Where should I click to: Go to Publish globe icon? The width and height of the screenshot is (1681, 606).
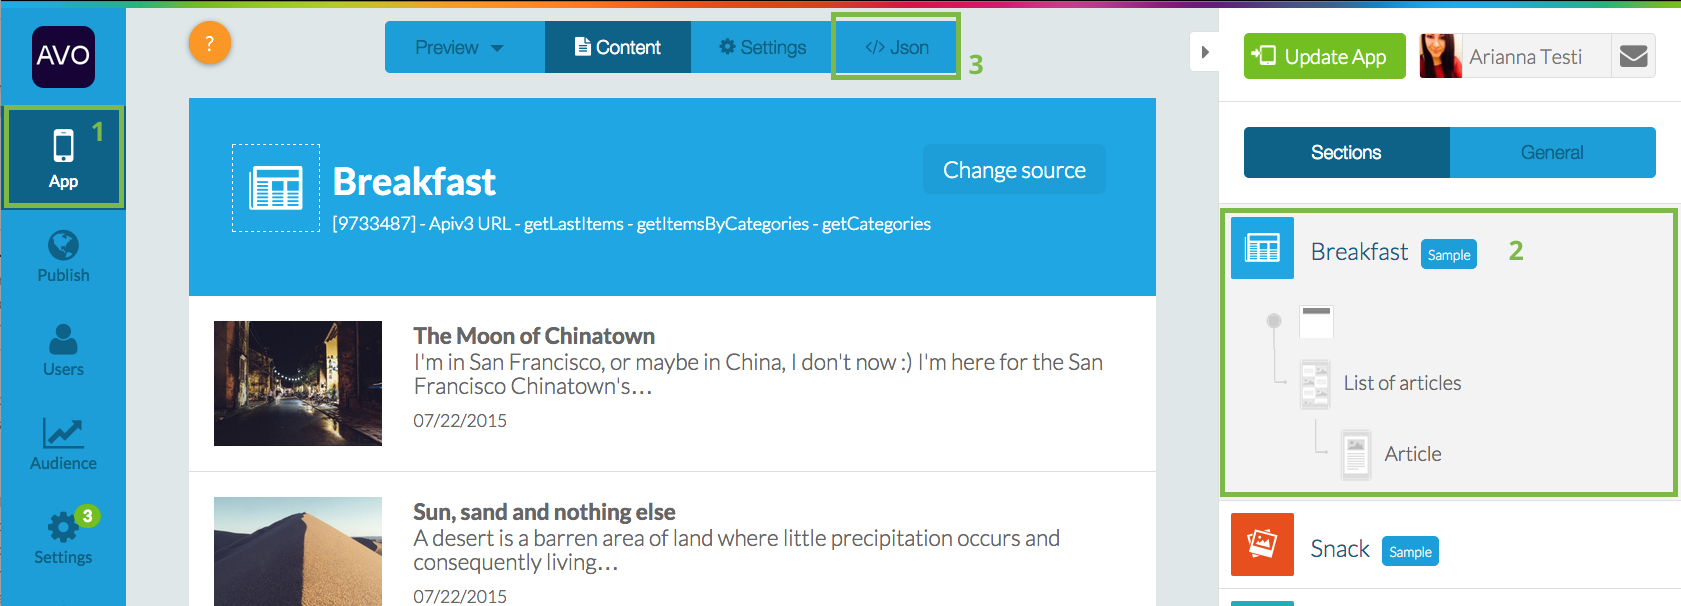tap(63, 246)
